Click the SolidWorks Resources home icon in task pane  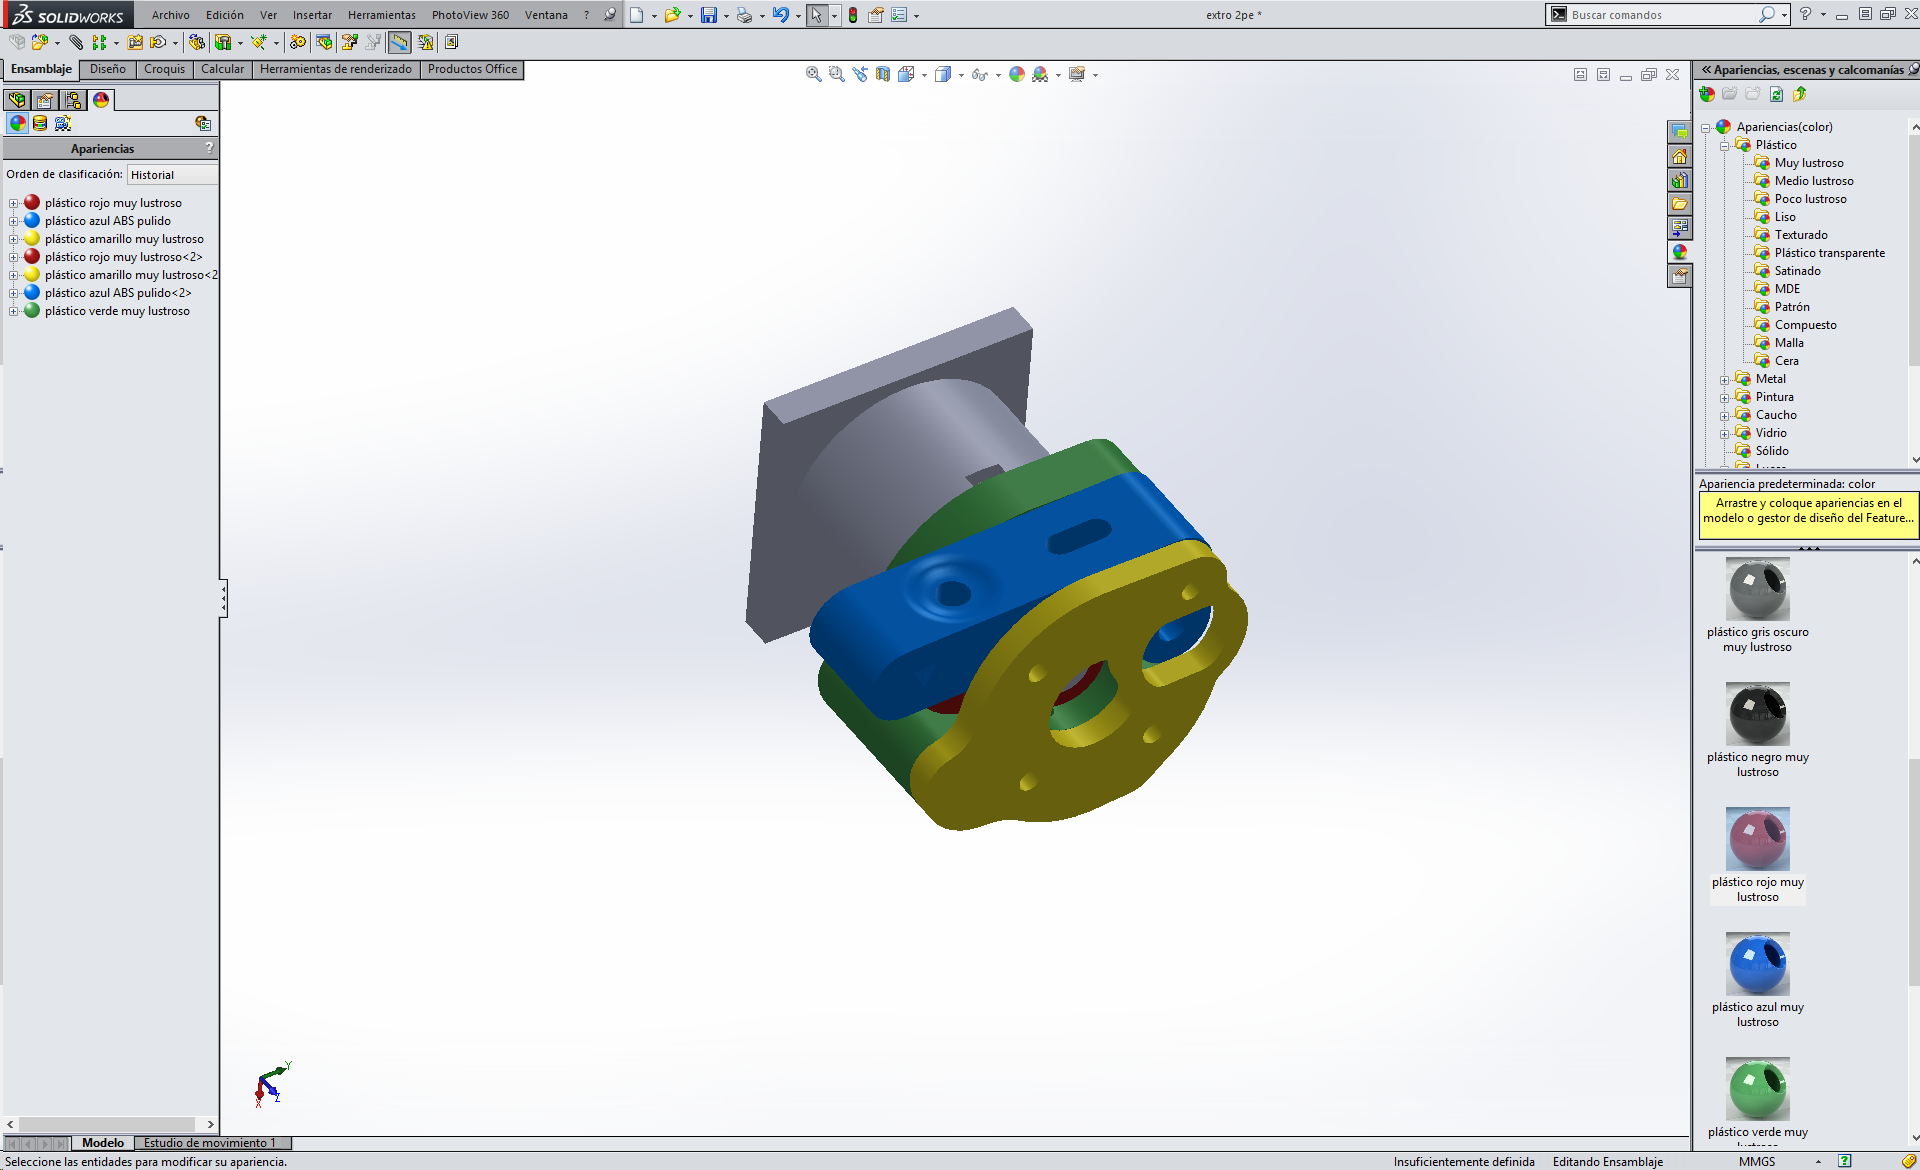[x=1680, y=156]
